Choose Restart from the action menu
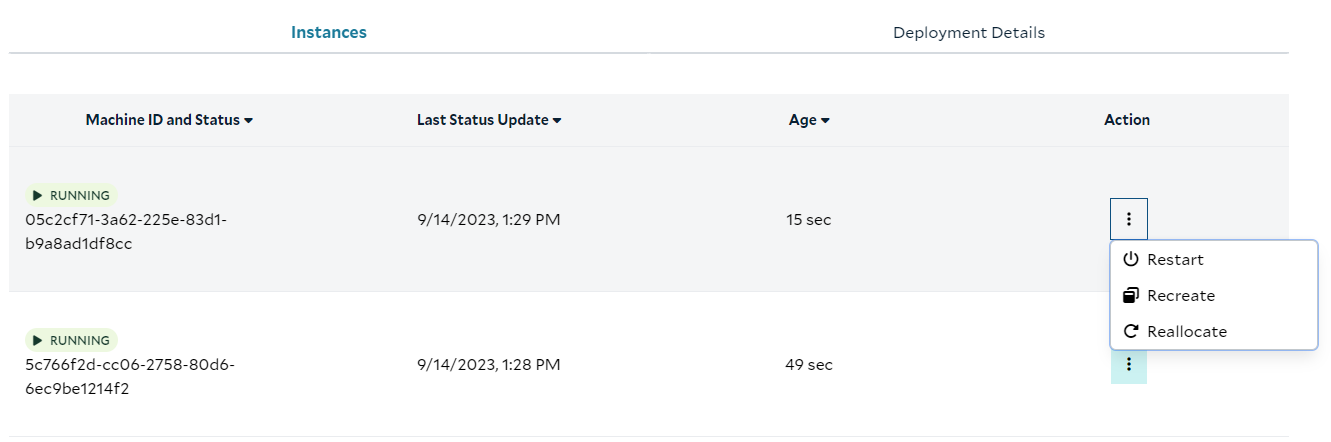The width and height of the screenshot is (1331, 442). tap(1175, 260)
